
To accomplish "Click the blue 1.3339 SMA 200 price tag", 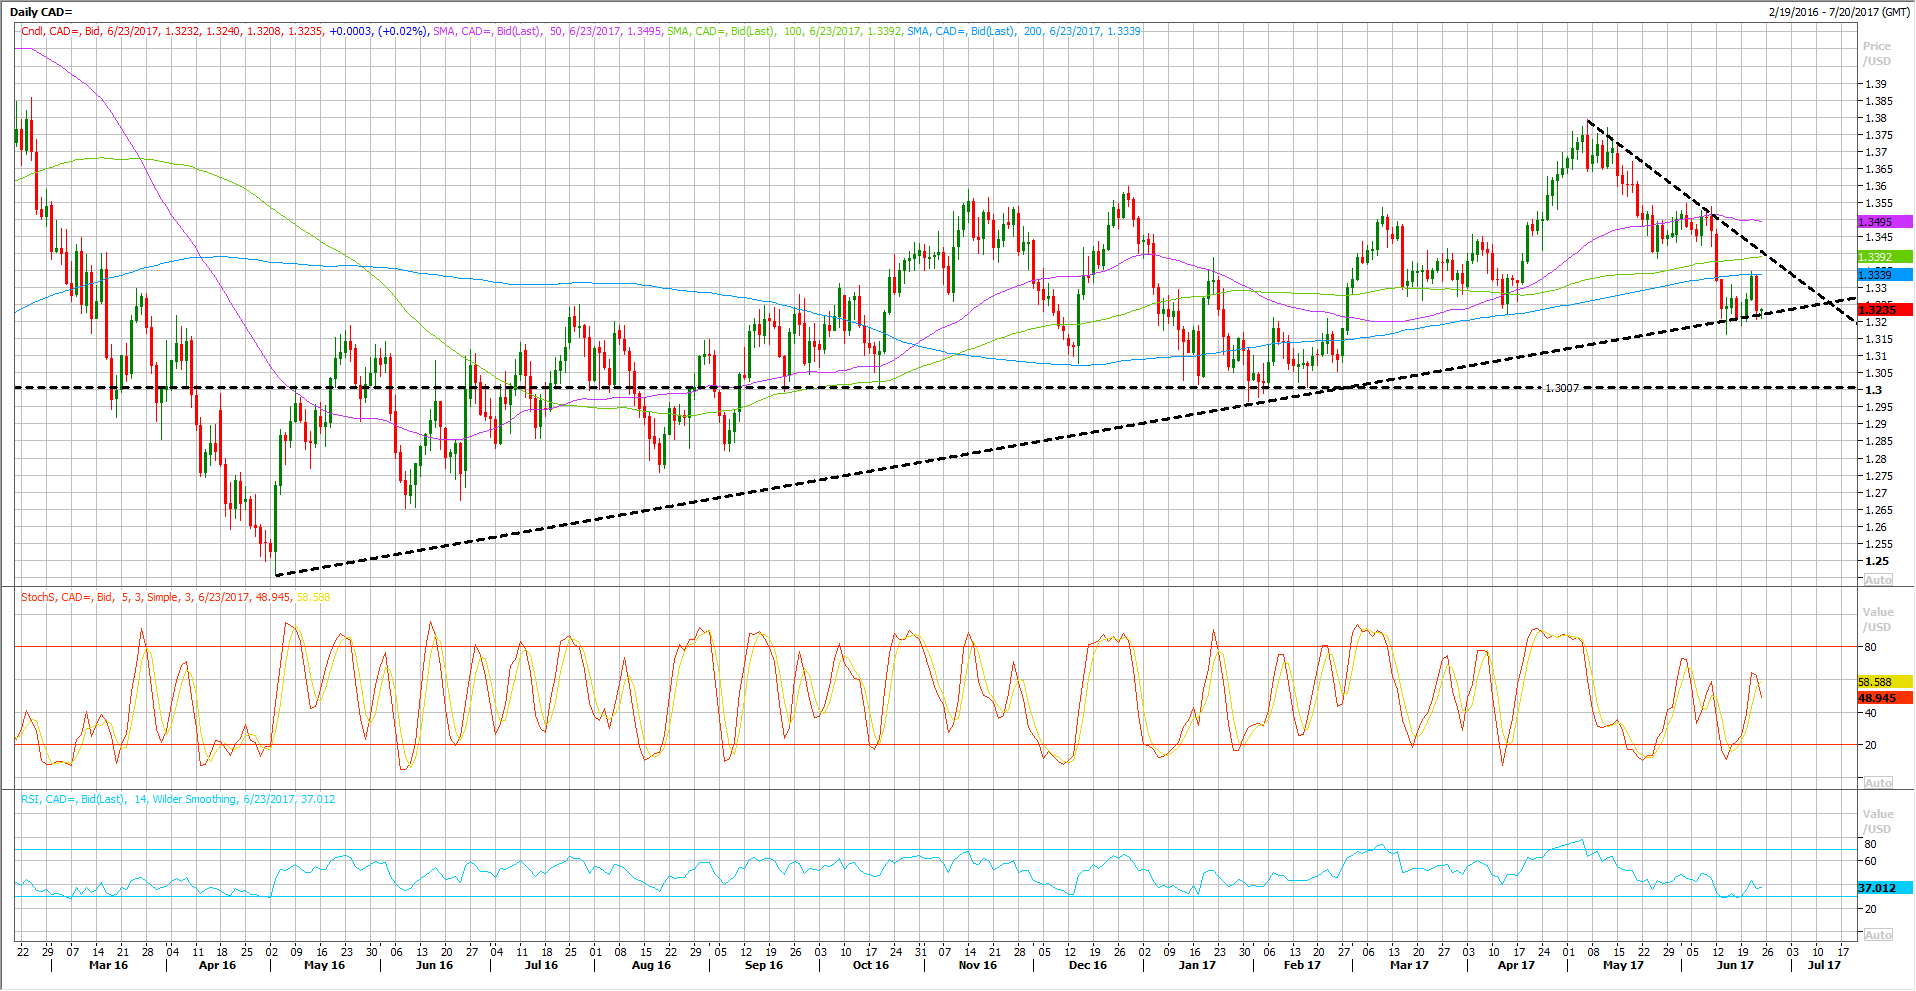I will pos(1884,274).
